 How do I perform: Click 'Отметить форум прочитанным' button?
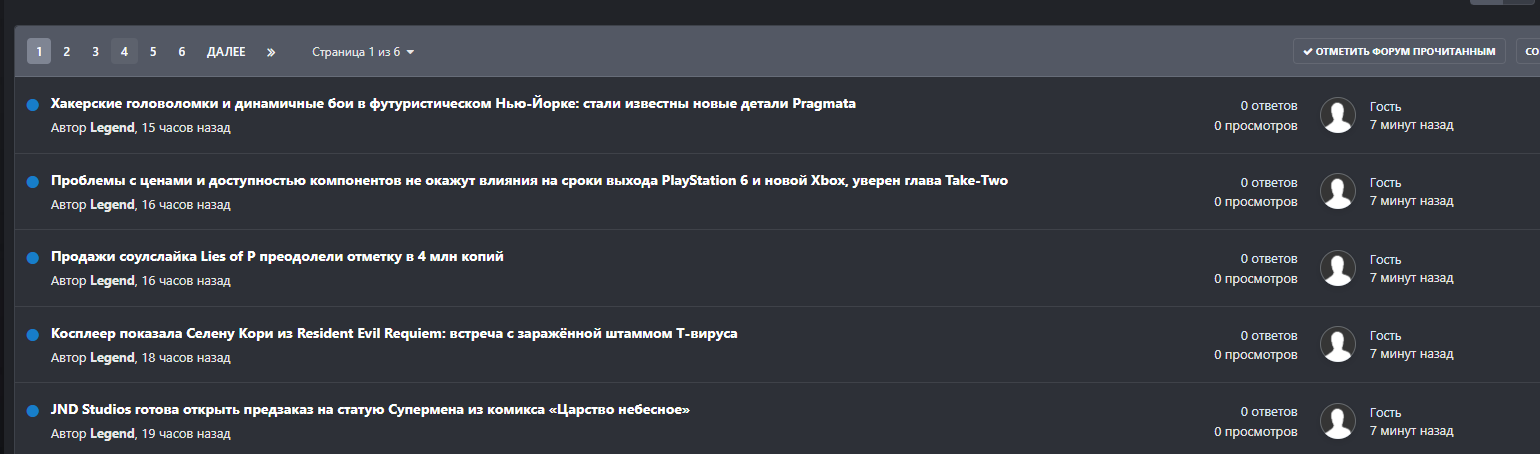tap(1399, 52)
